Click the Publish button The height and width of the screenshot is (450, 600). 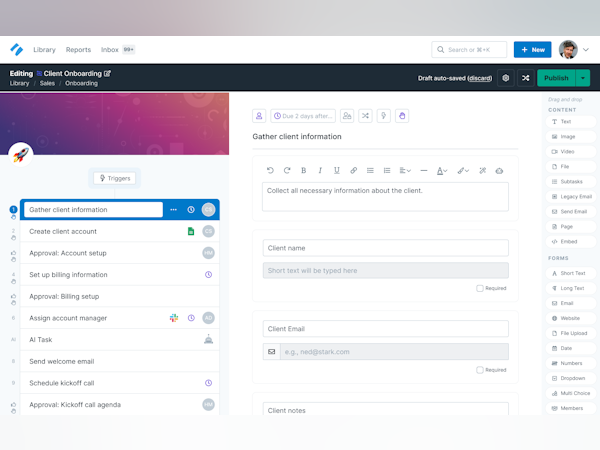[x=556, y=78]
